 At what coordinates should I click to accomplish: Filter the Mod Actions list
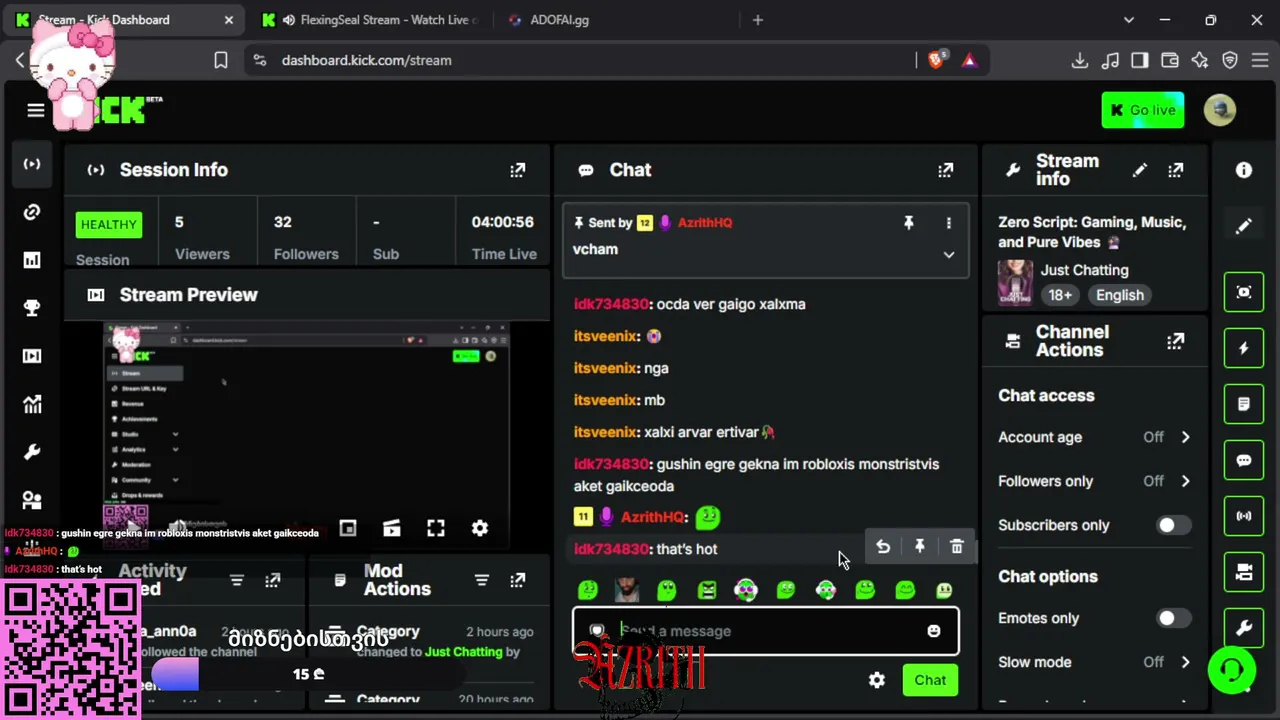[481, 580]
